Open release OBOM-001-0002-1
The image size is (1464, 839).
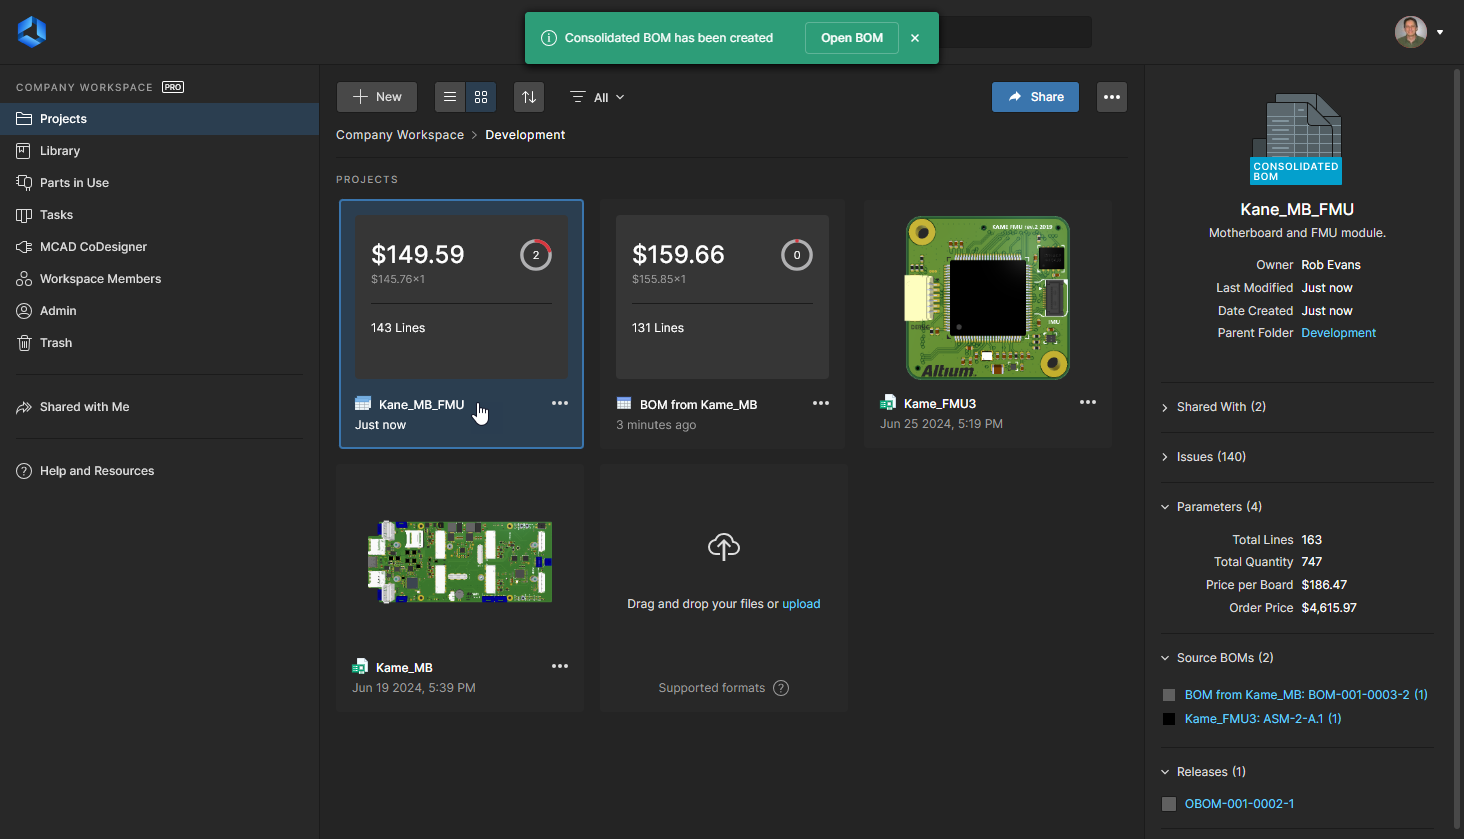pos(1239,804)
